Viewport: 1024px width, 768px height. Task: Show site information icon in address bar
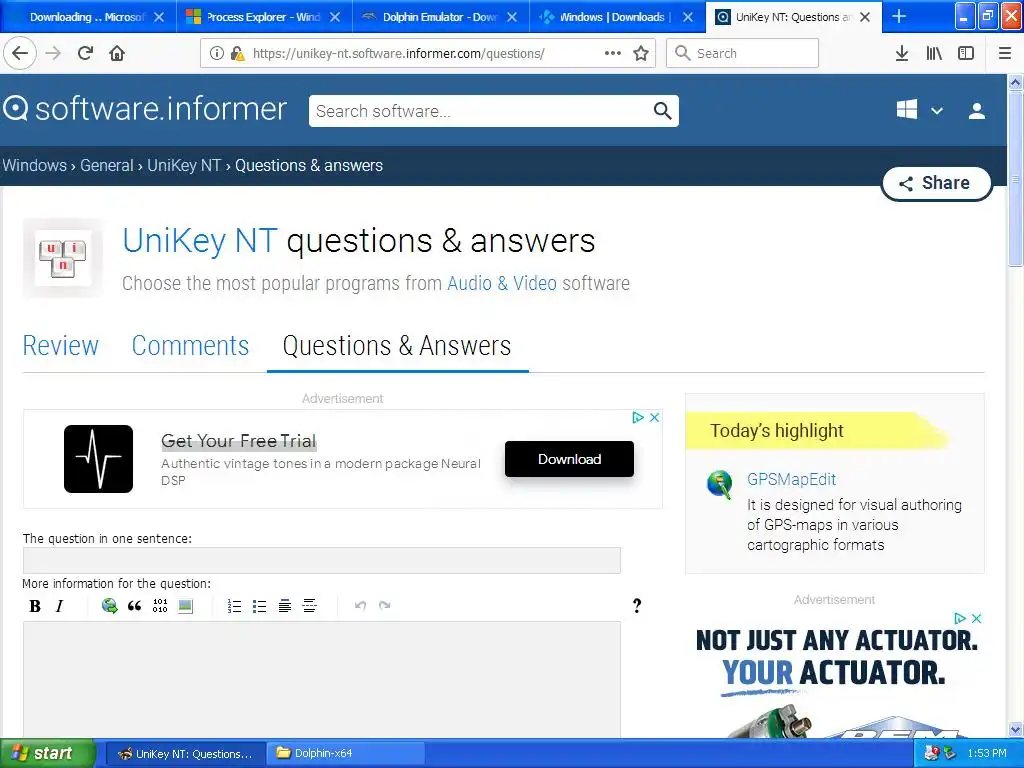coord(216,54)
